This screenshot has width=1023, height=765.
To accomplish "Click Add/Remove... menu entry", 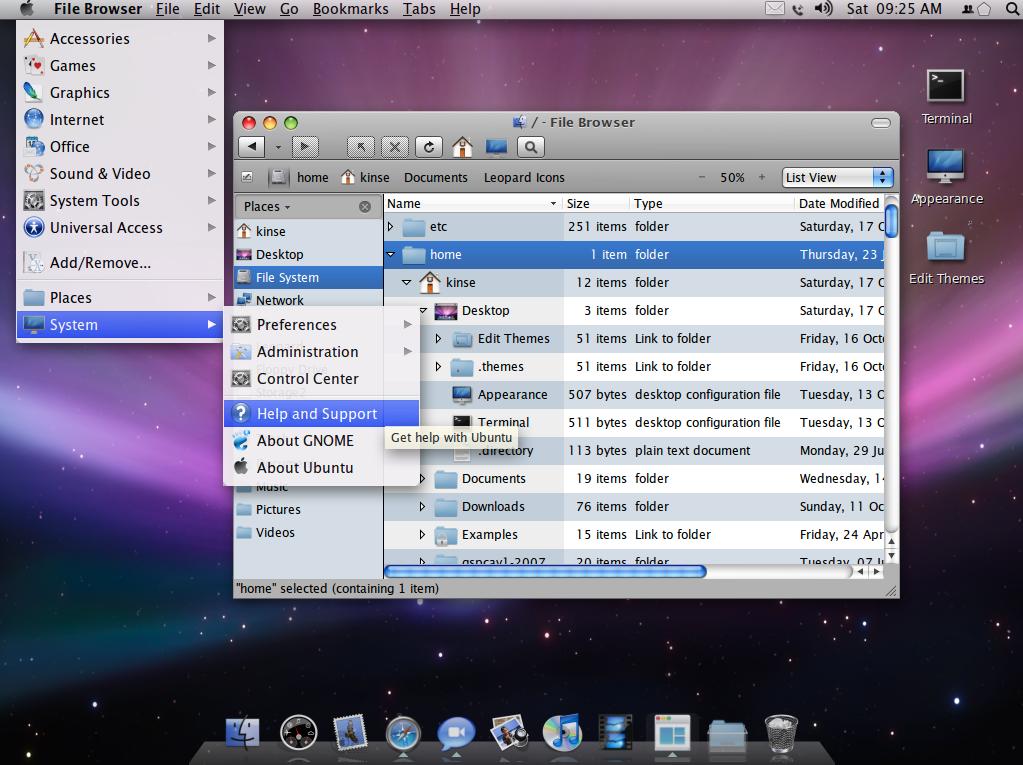I will (x=120, y=263).
